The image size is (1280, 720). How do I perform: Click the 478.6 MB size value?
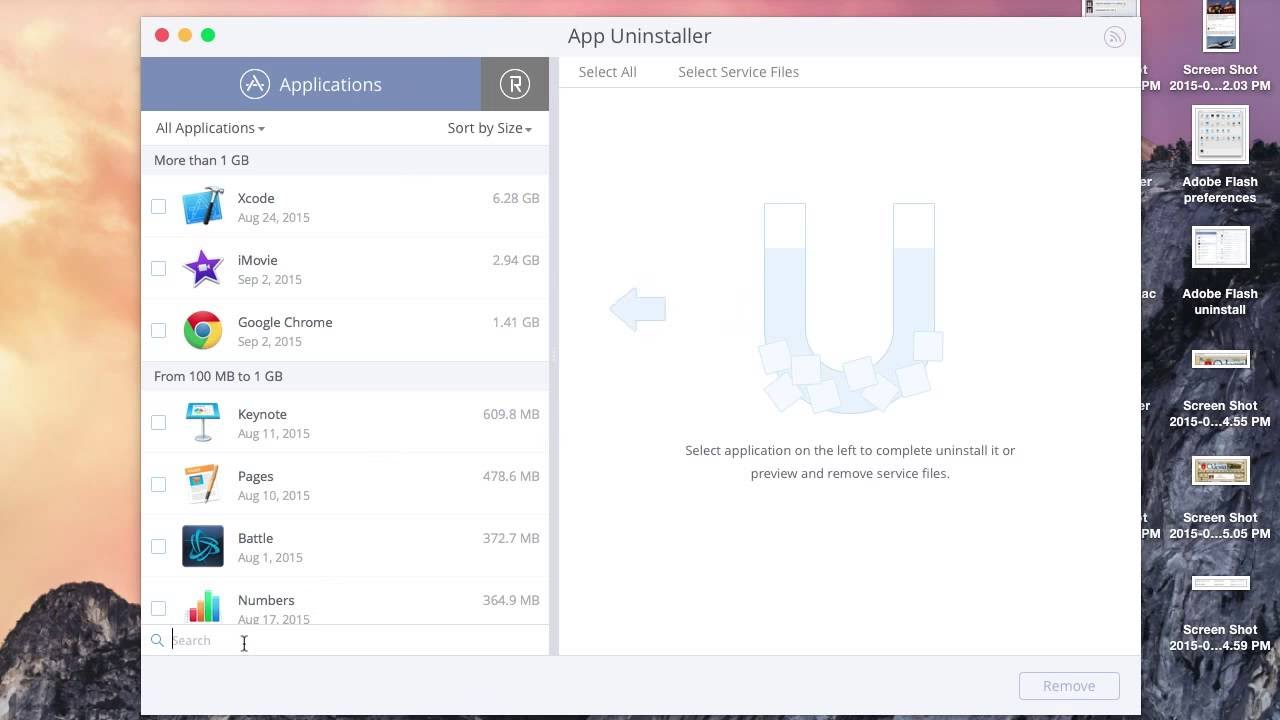pyautogui.click(x=511, y=476)
